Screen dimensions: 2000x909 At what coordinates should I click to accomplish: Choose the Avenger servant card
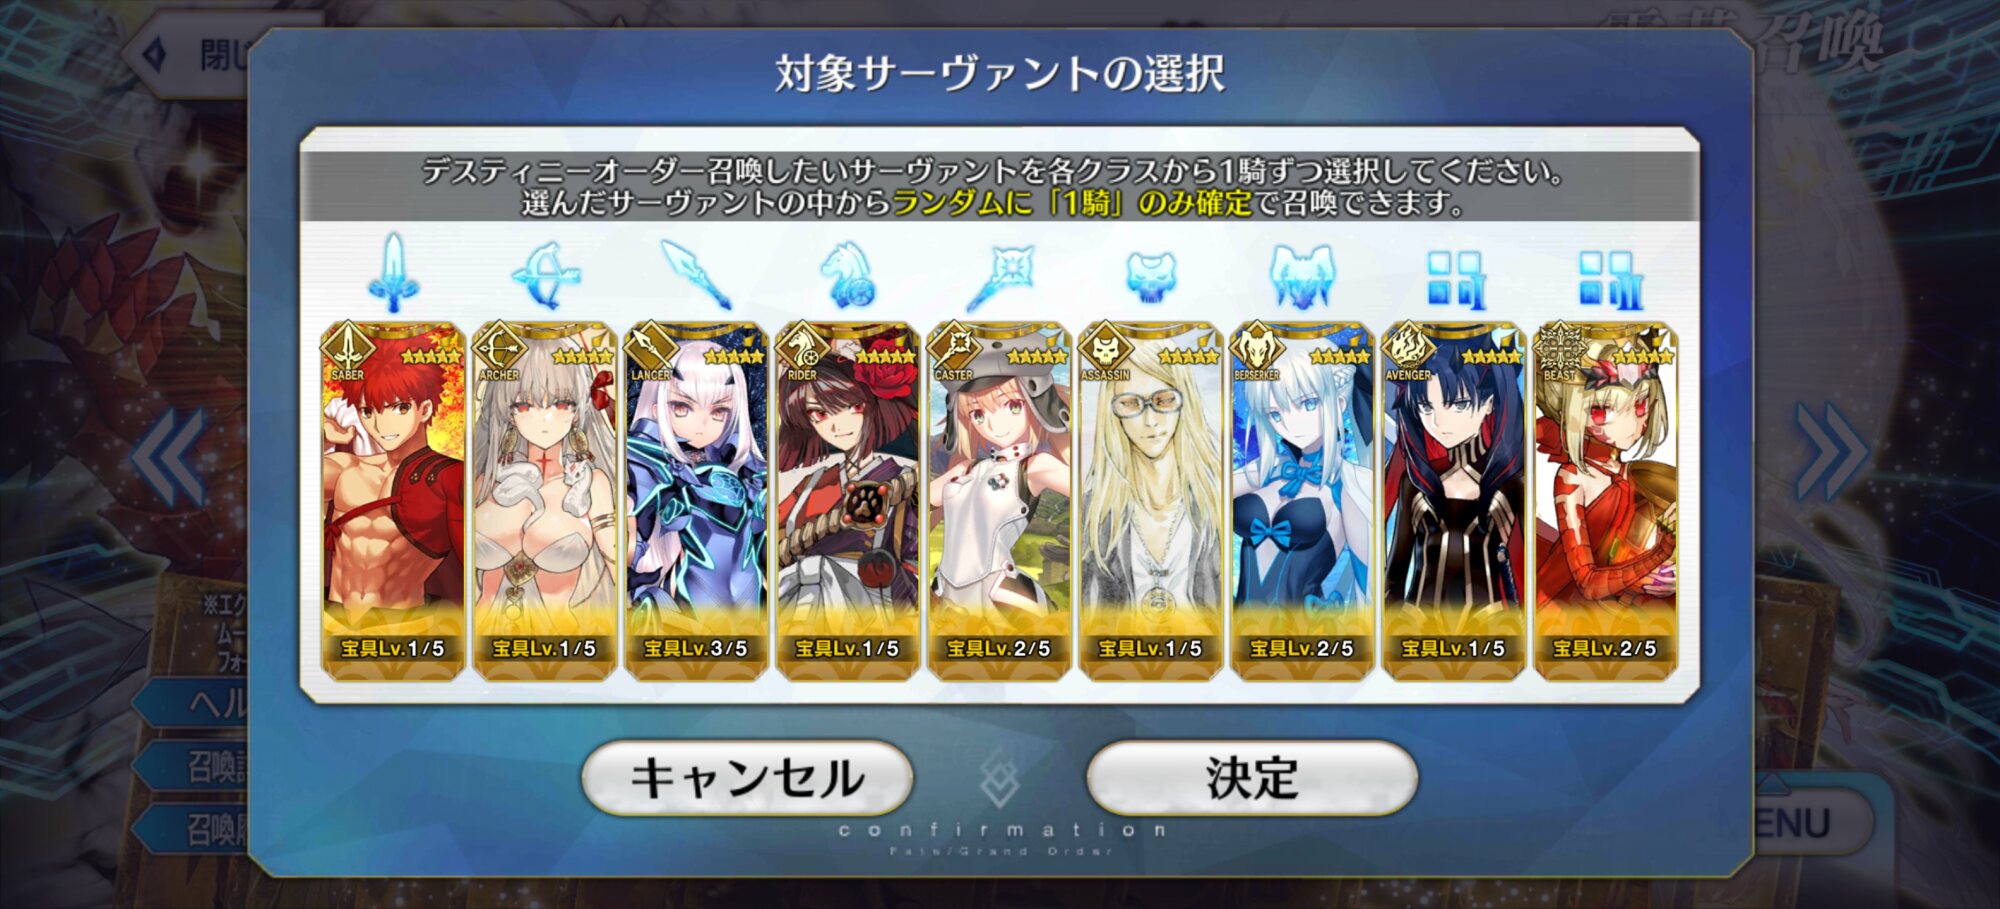point(1454,501)
